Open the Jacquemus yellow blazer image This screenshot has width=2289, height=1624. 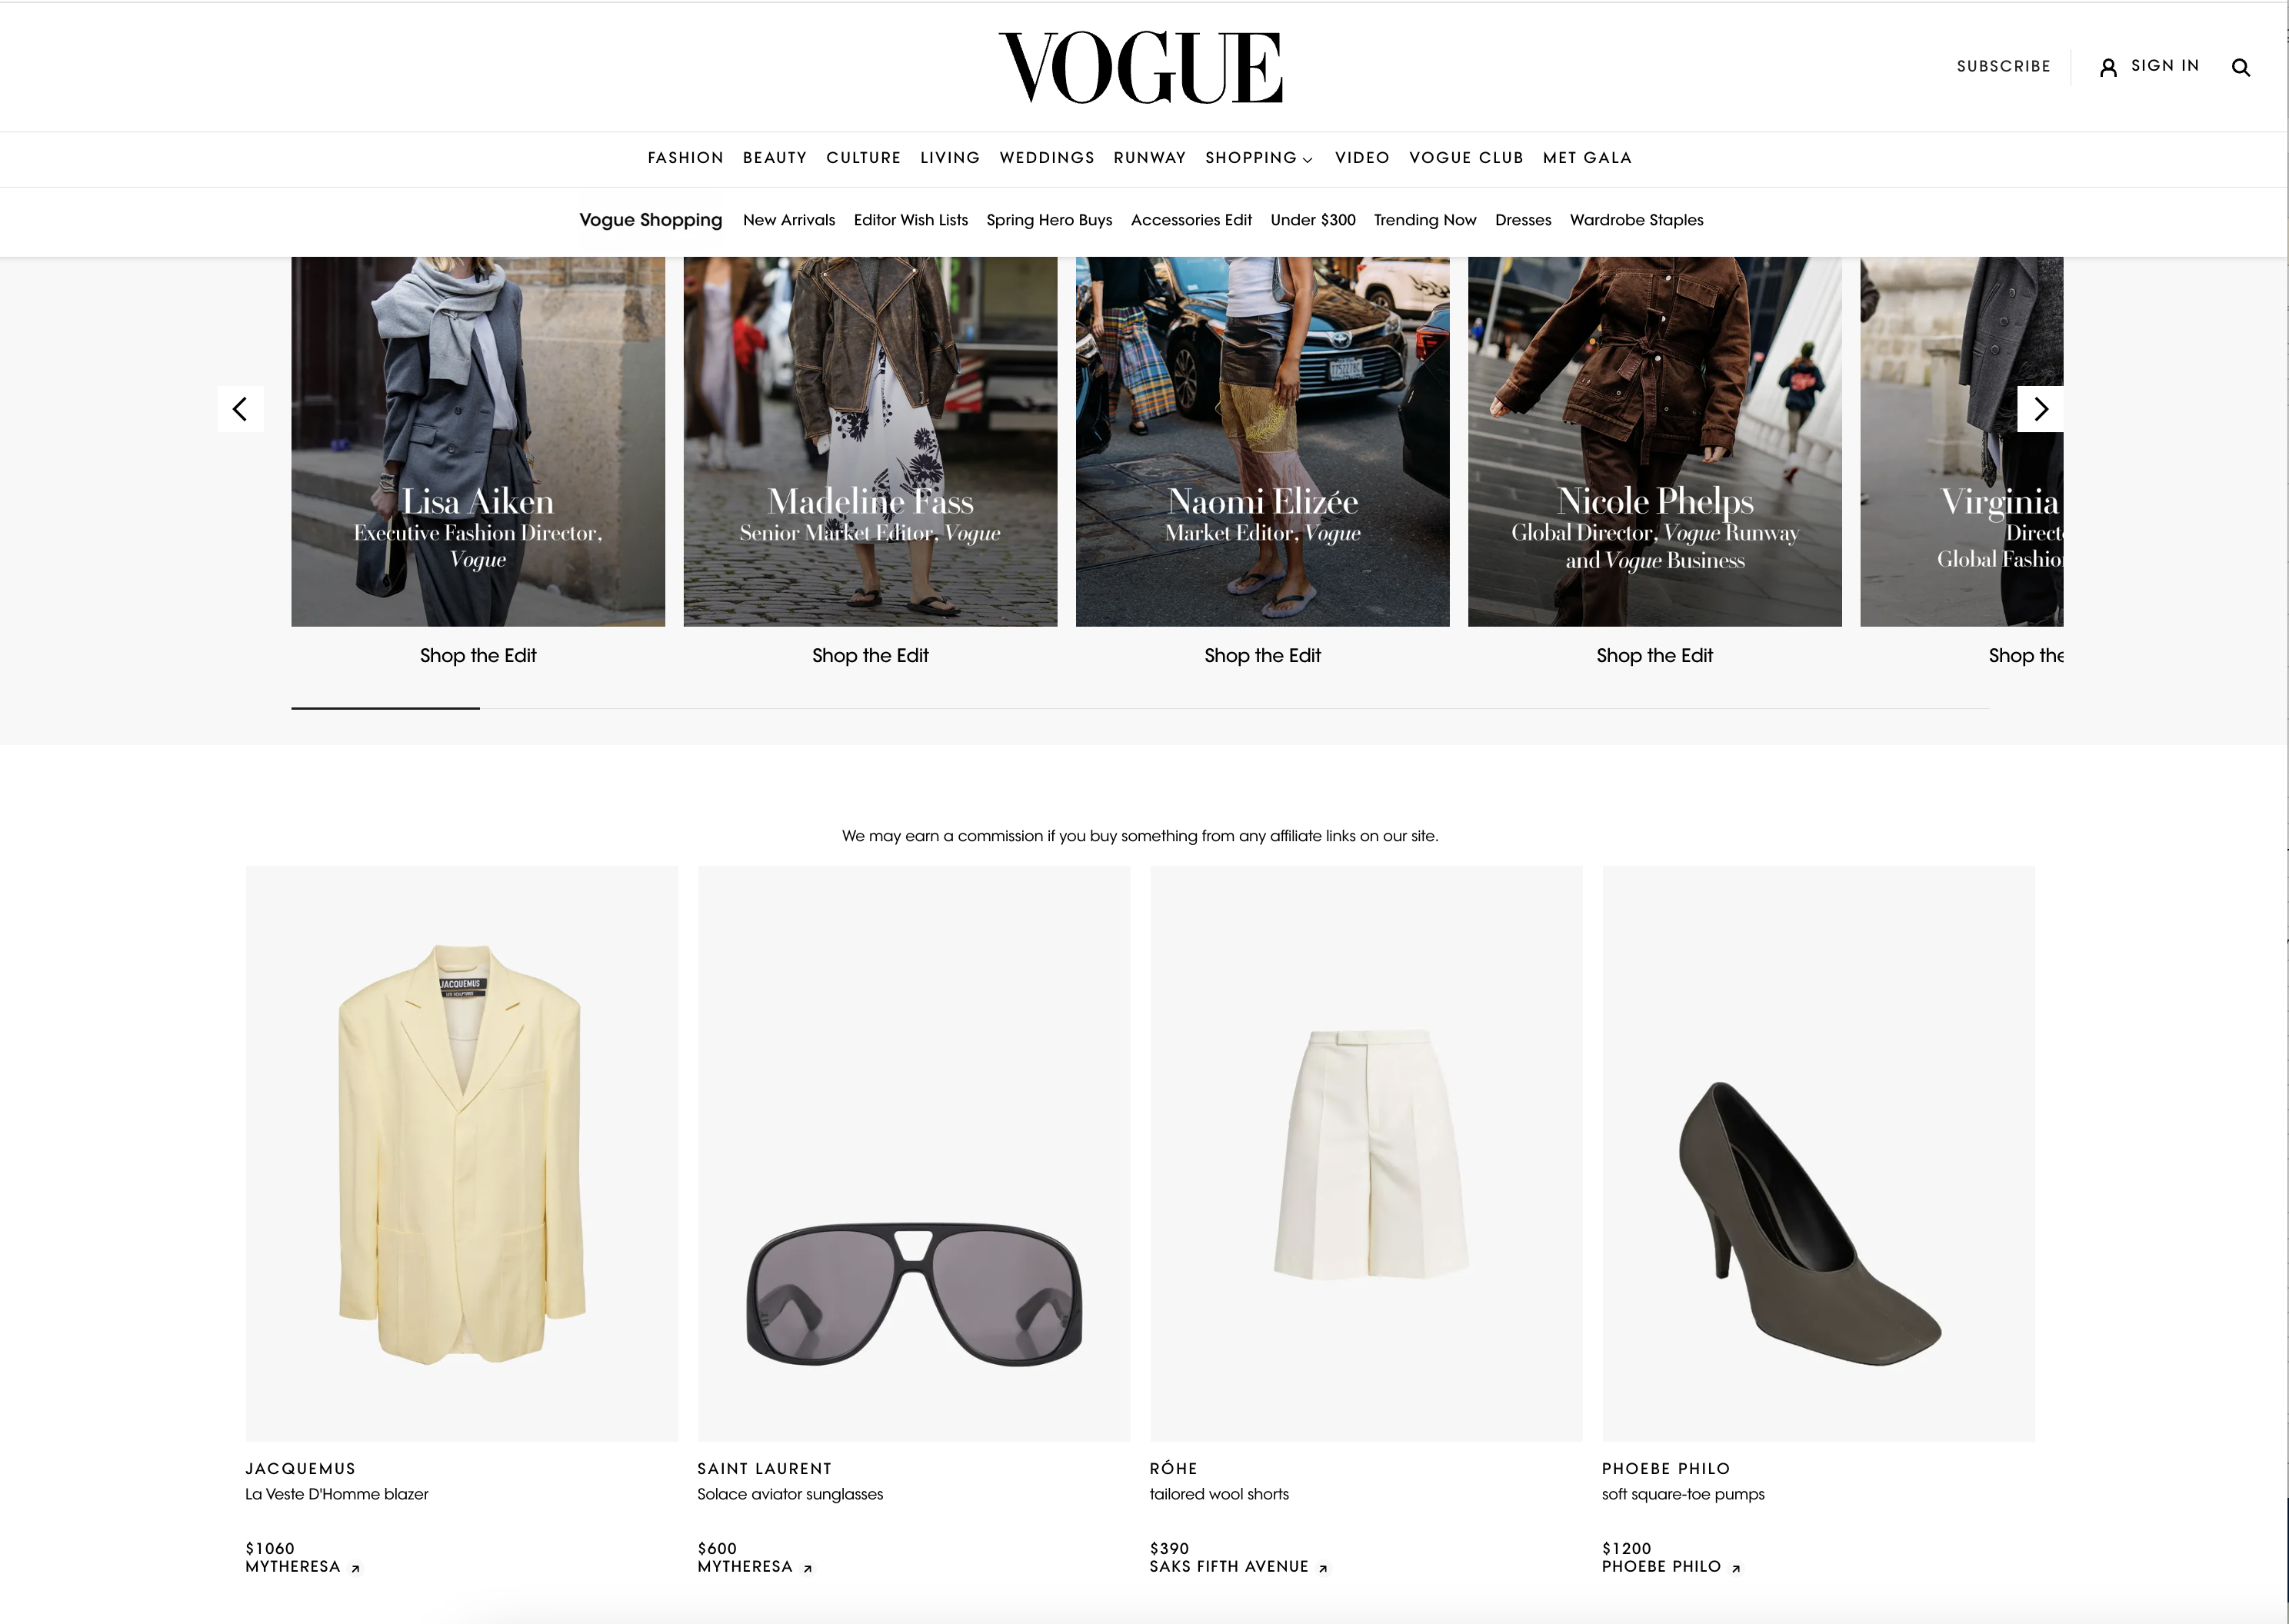(x=462, y=1153)
